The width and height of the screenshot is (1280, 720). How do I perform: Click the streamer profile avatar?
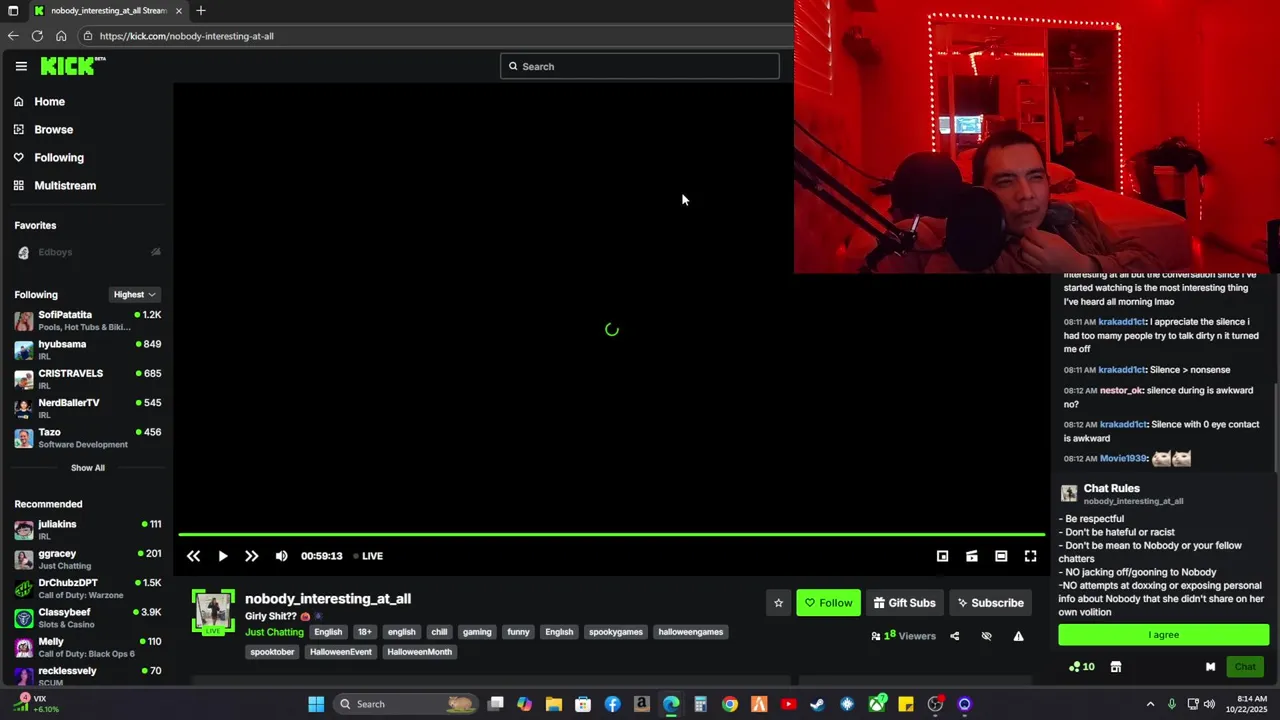213,611
